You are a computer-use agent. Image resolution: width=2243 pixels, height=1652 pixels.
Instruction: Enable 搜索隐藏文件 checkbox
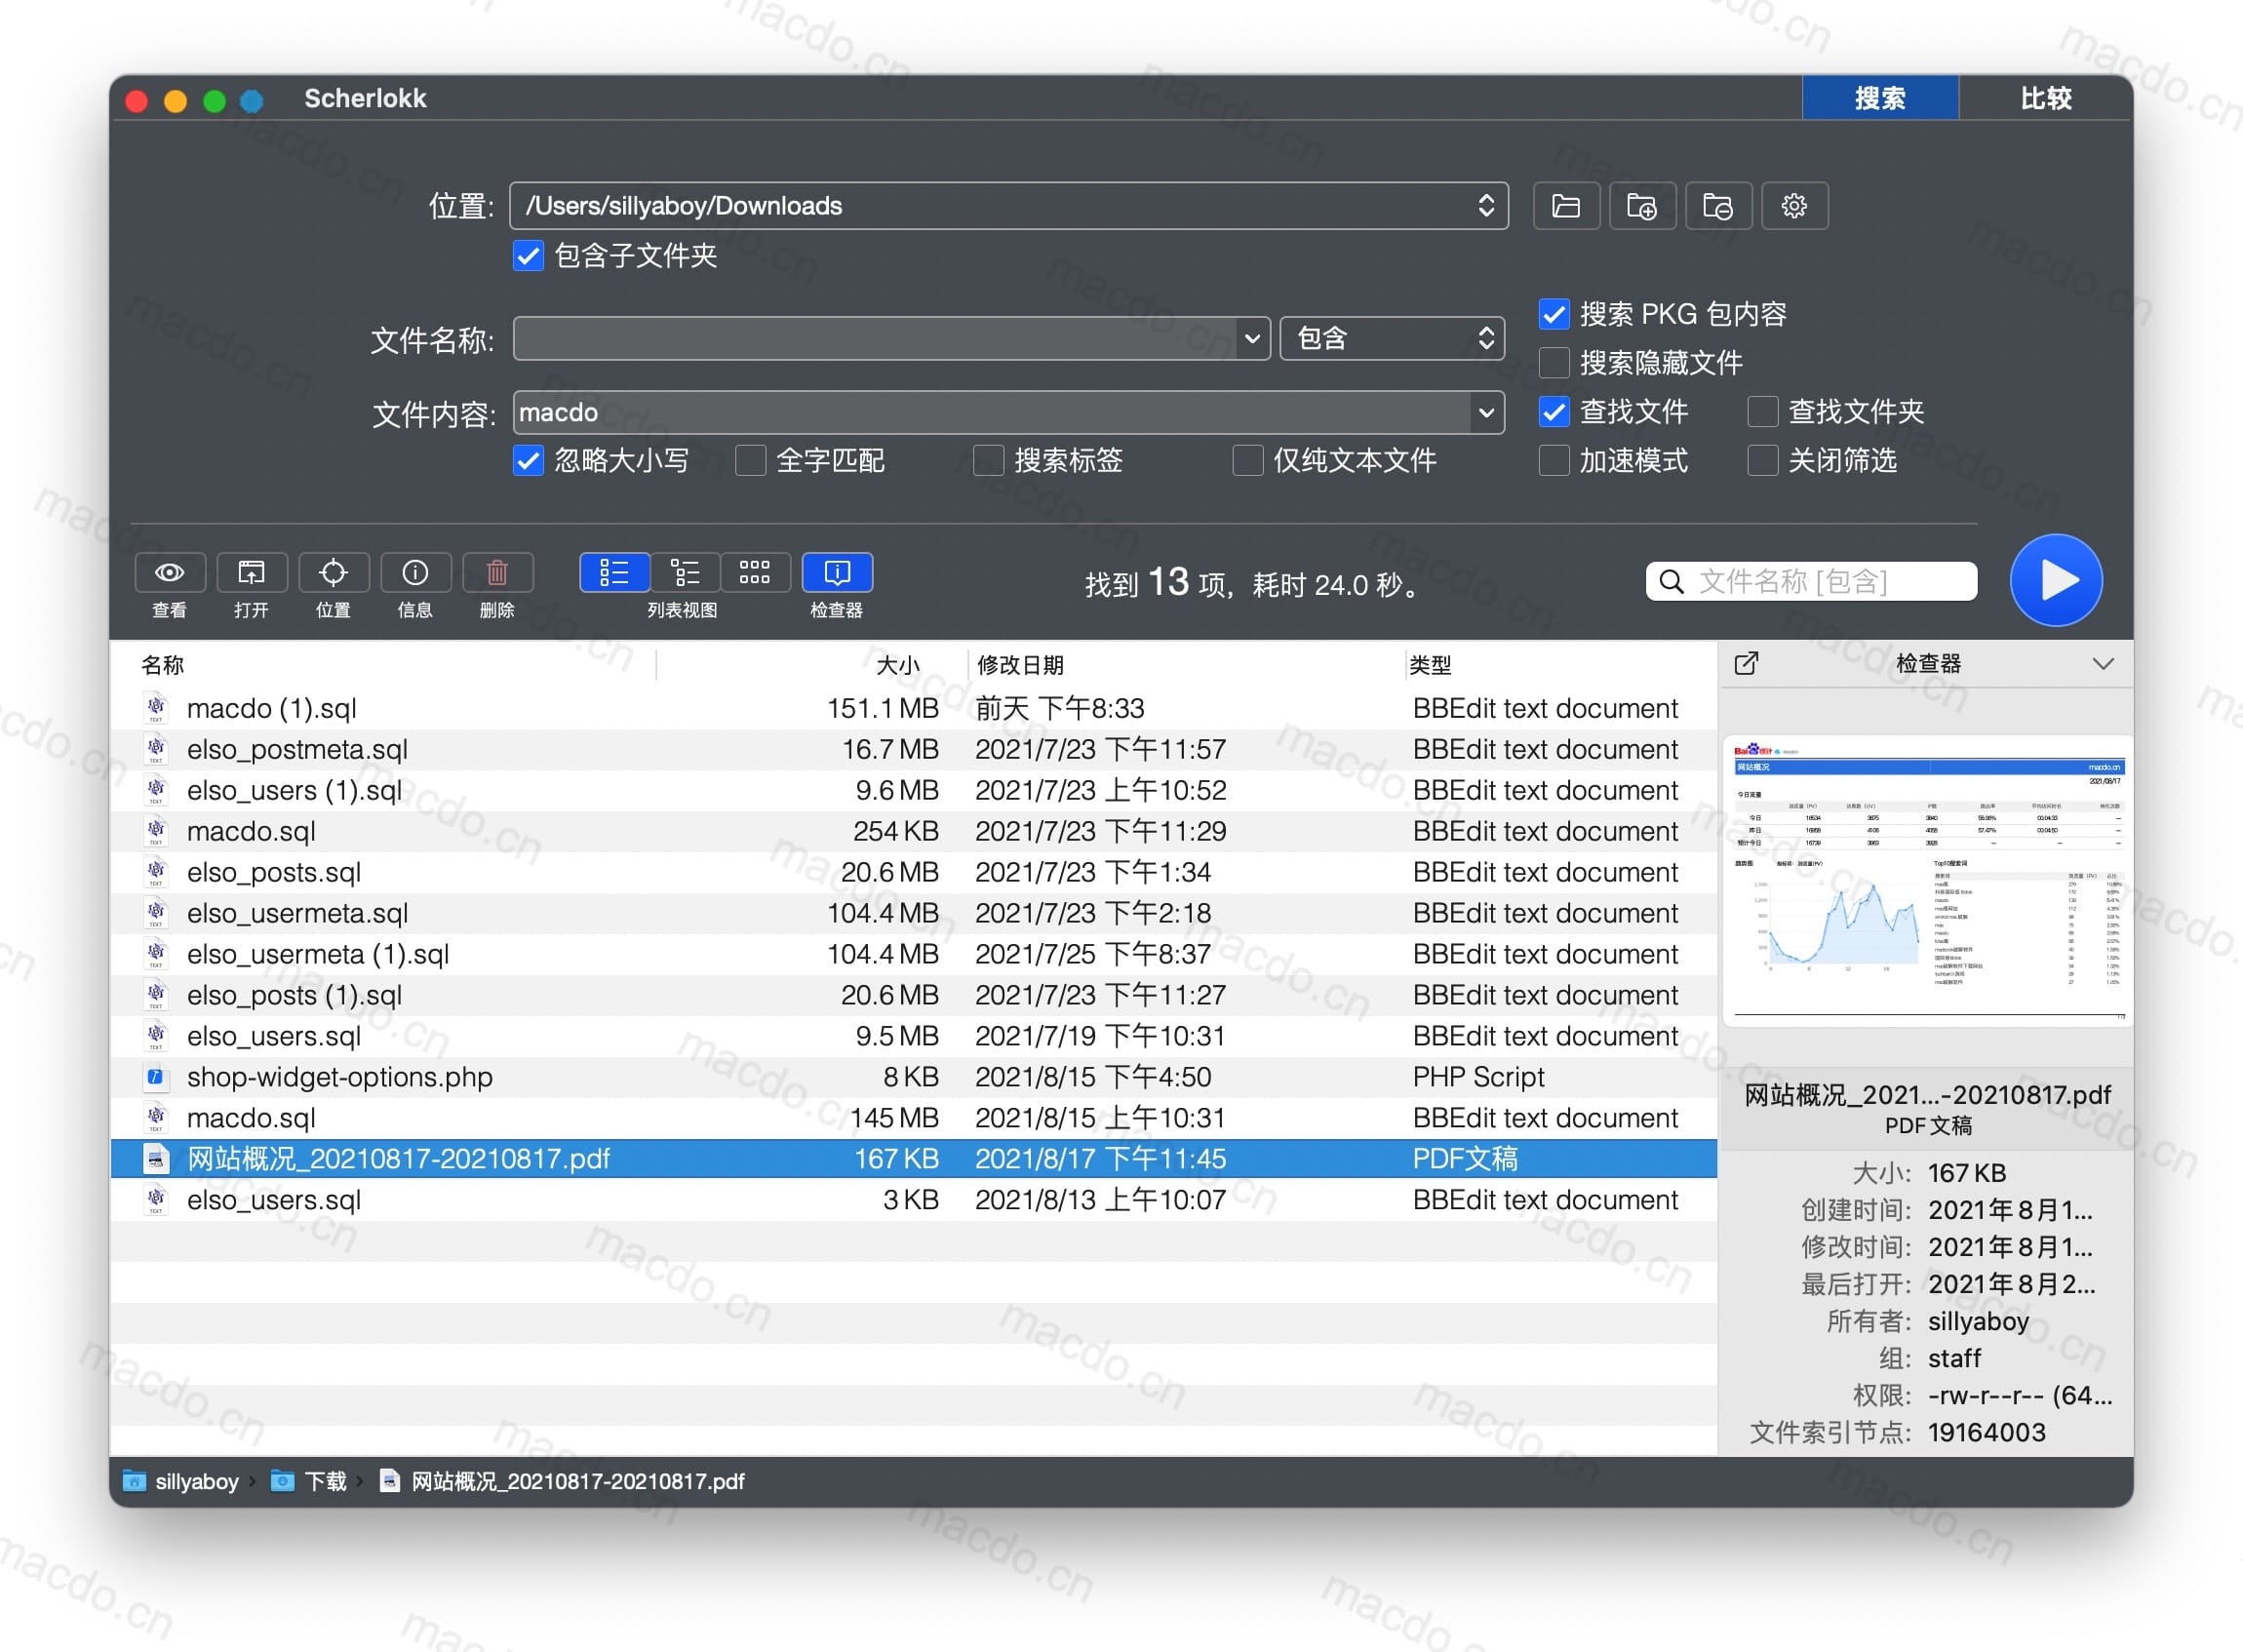click(x=1553, y=363)
